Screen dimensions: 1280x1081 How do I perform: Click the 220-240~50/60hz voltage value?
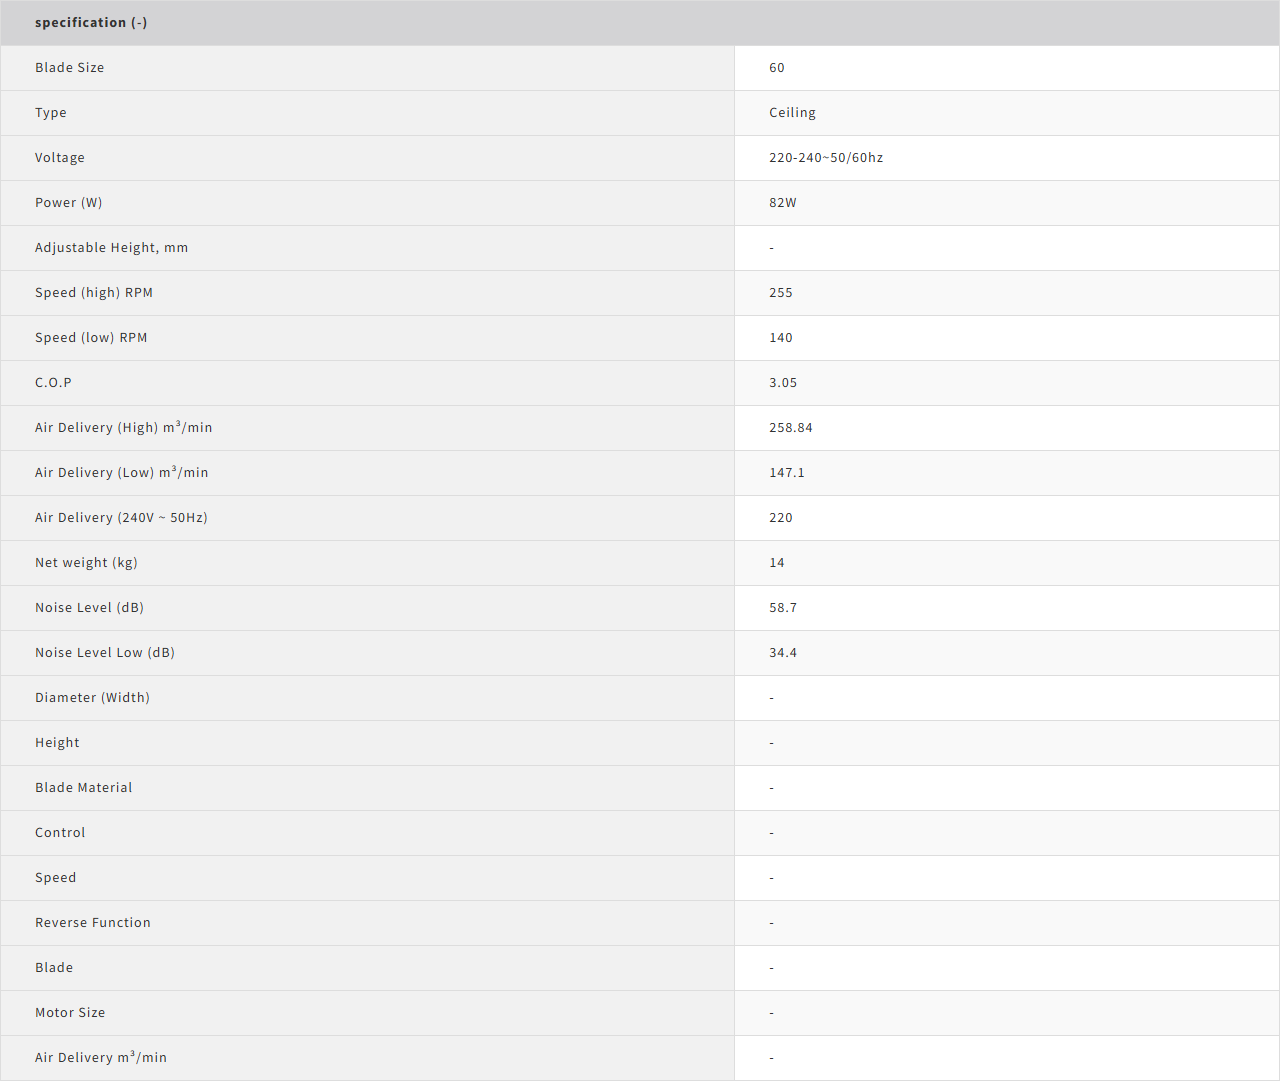(x=825, y=158)
